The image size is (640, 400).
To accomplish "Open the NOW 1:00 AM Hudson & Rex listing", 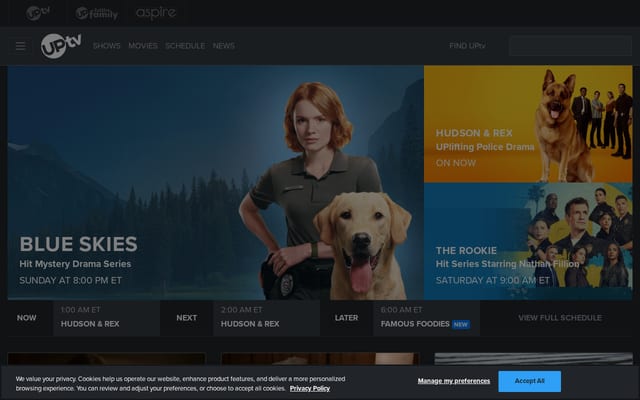I will pyautogui.click(x=106, y=318).
